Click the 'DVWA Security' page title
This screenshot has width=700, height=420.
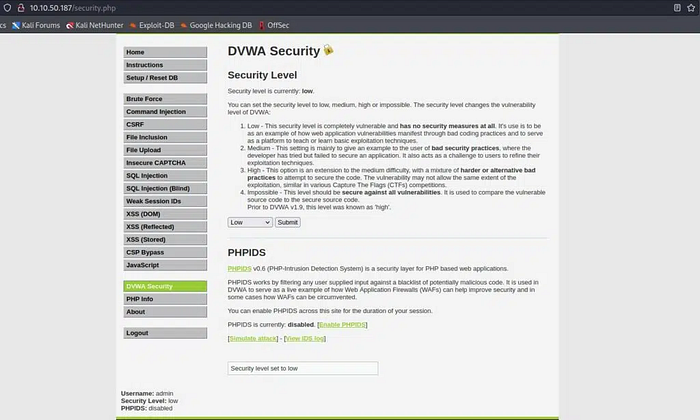tap(274, 51)
